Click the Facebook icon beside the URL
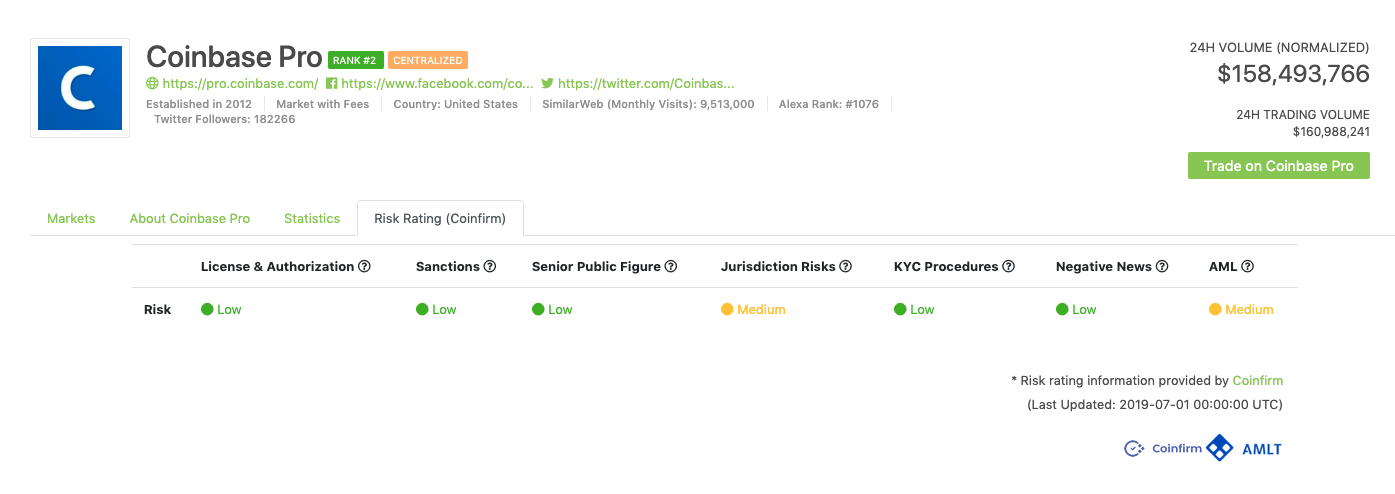 332,84
